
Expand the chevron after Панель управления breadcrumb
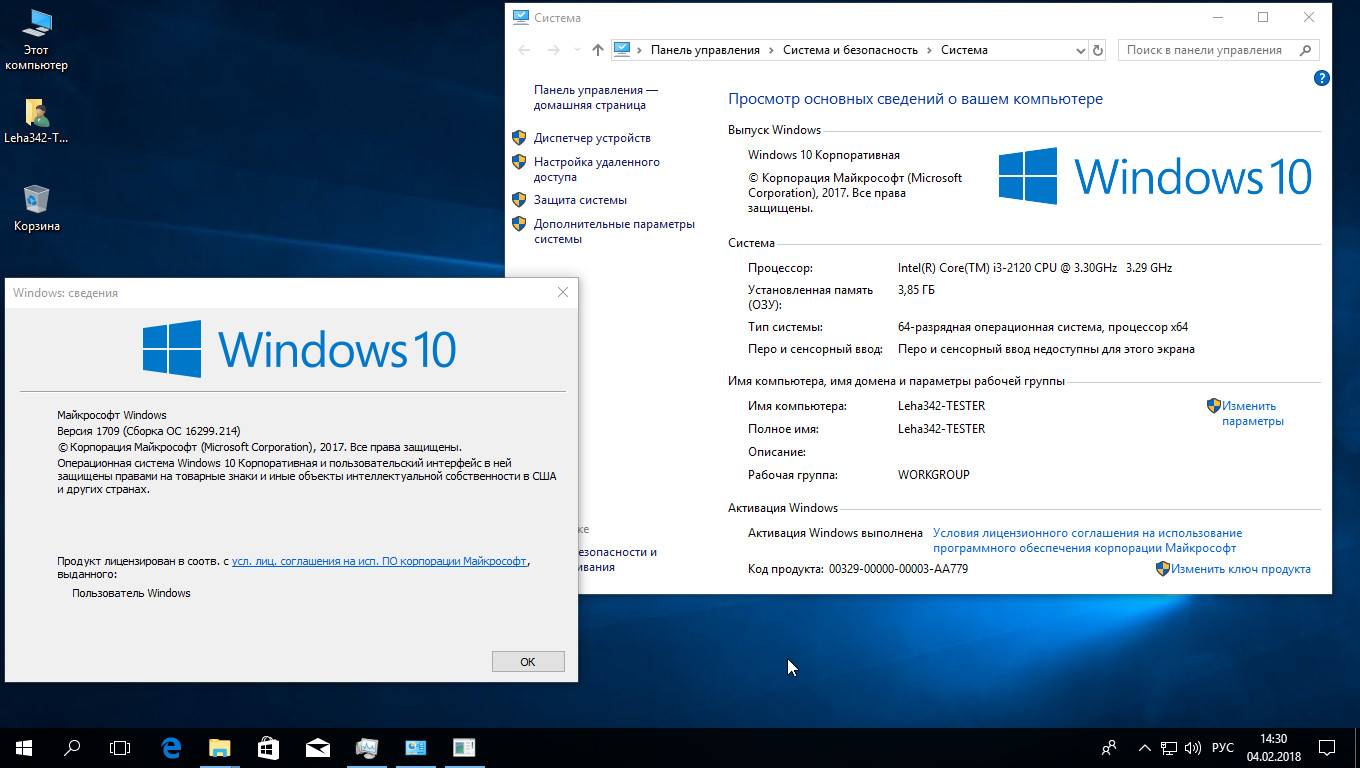tap(771, 50)
